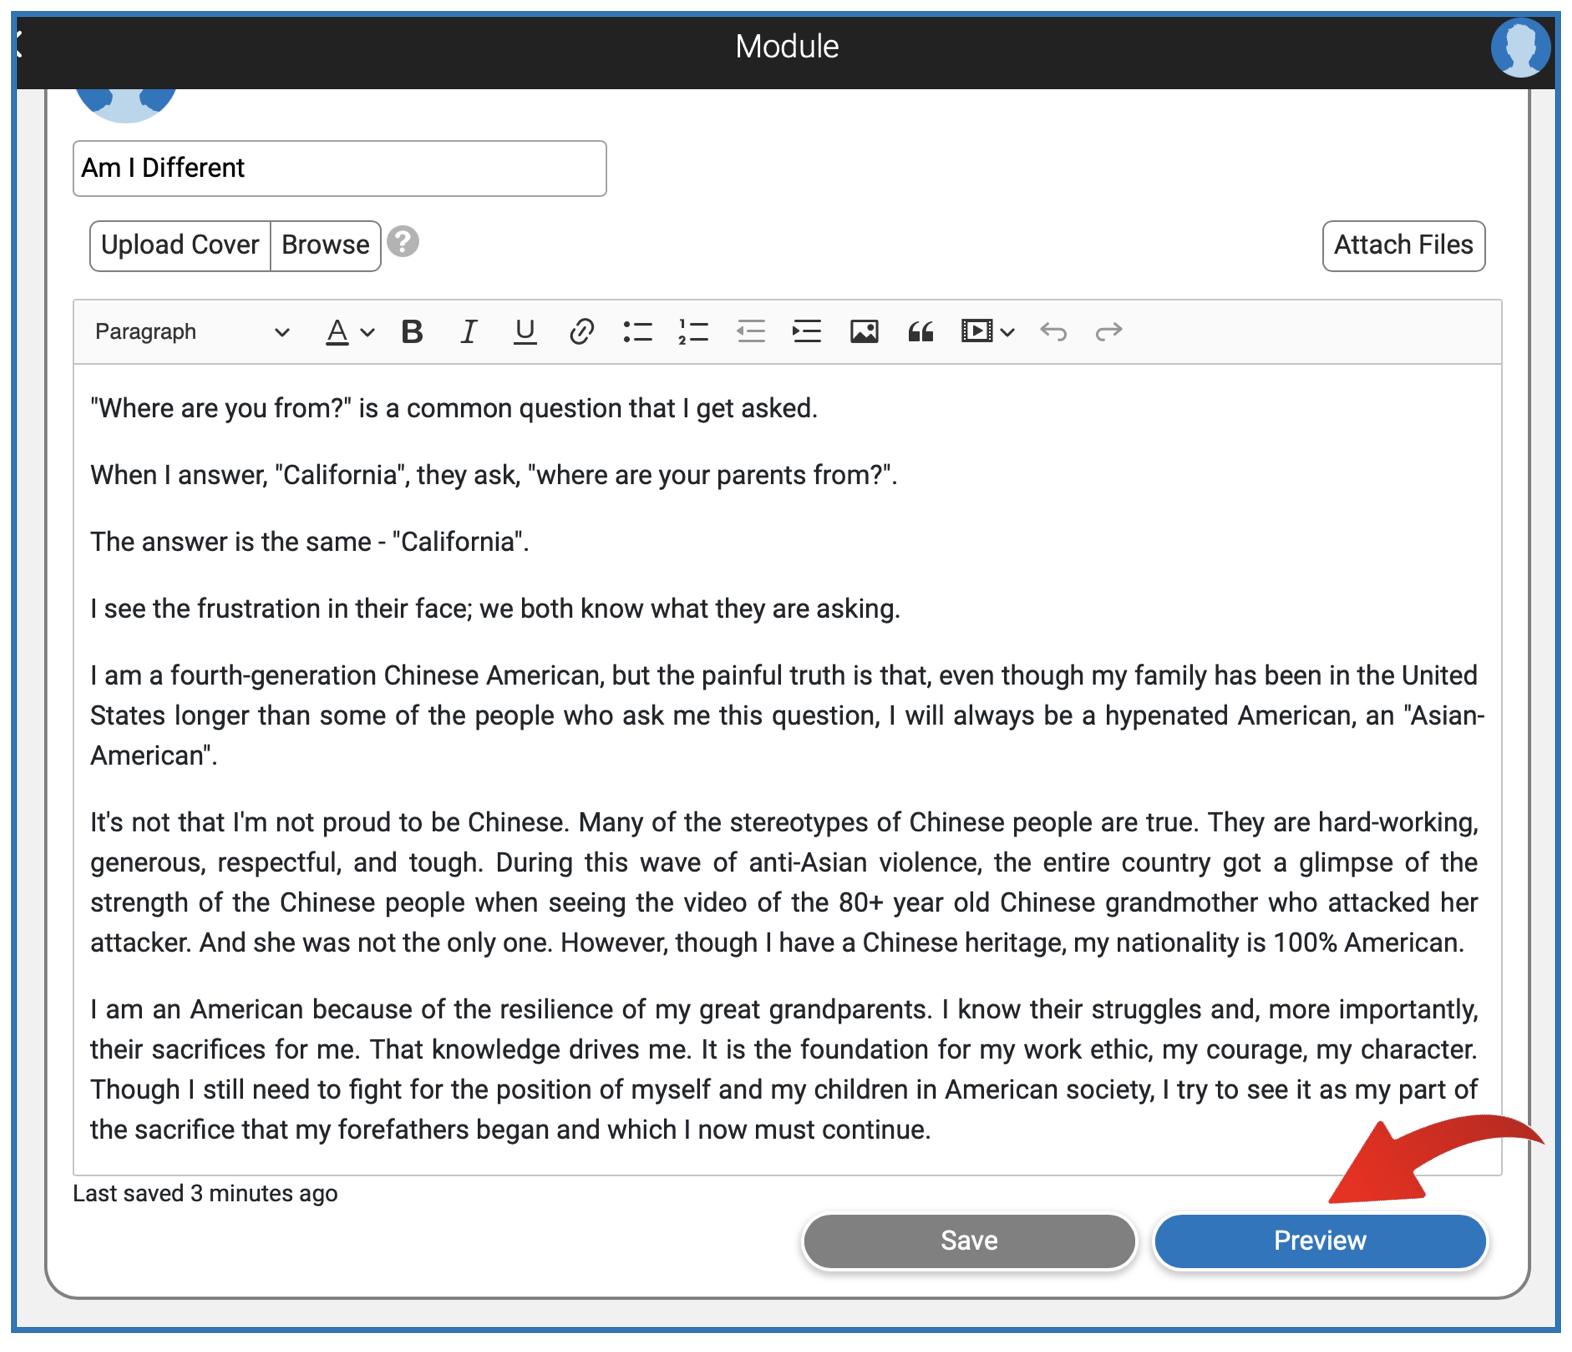Screen dimensions: 1572x1352
Task: Insert an image into the post
Action: (x=864, y=332)
